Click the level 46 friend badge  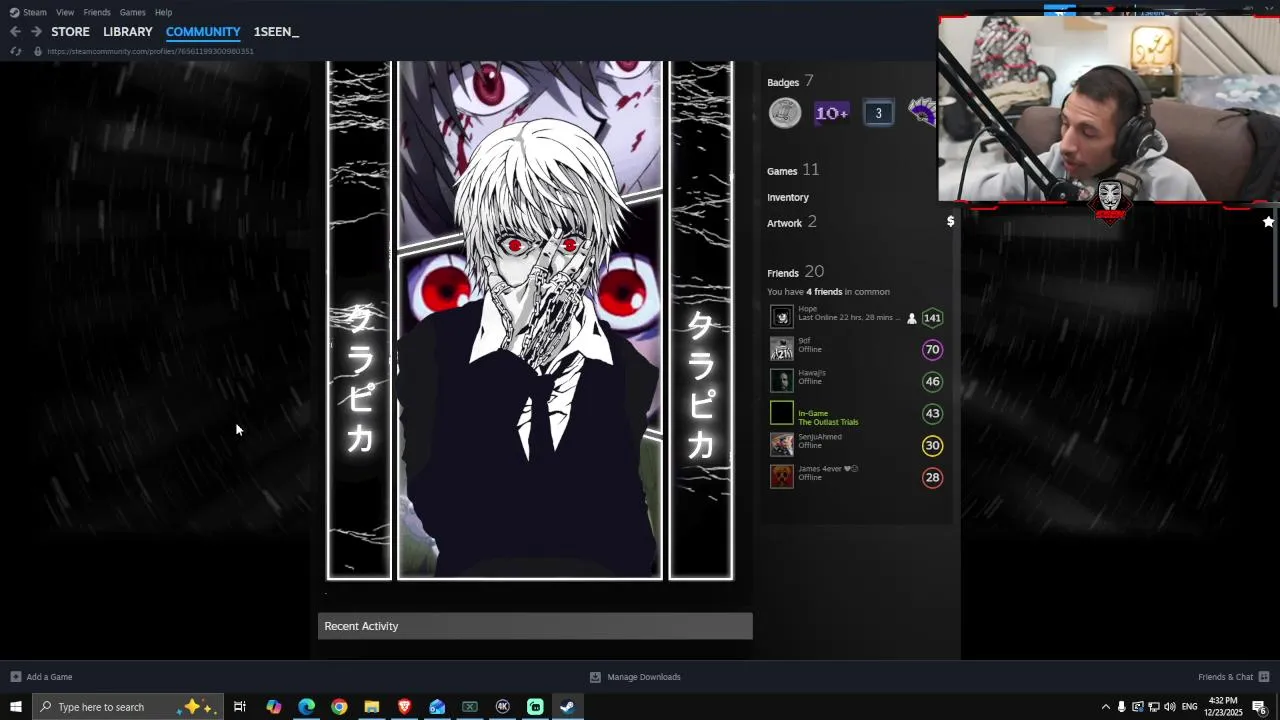[x=932, y=382]
